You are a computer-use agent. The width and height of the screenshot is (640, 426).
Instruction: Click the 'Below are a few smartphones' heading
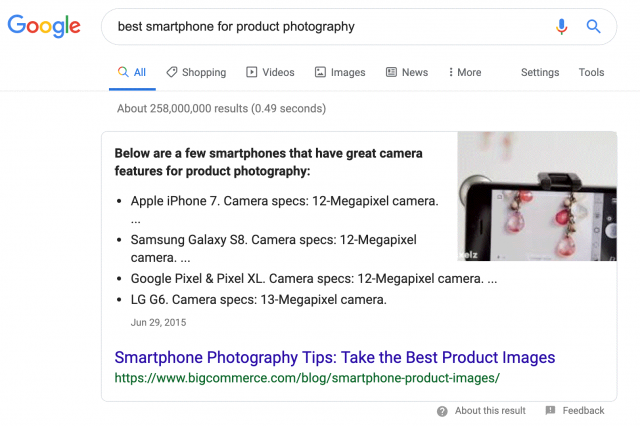coord(269,162)
